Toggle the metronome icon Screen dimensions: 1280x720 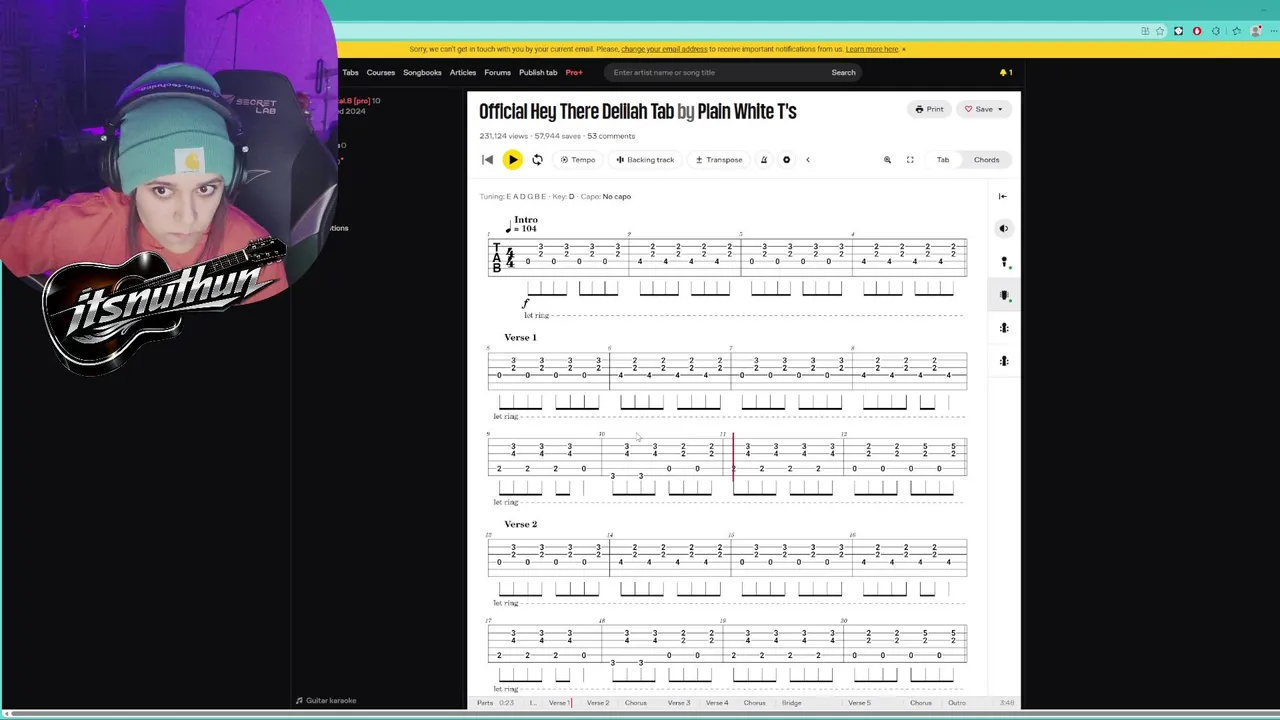point(763,160)
